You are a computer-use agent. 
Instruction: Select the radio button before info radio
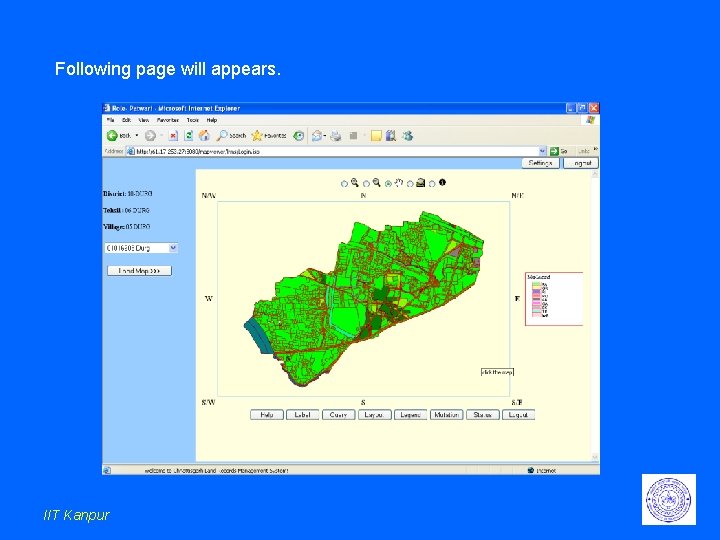coord(410,184)
